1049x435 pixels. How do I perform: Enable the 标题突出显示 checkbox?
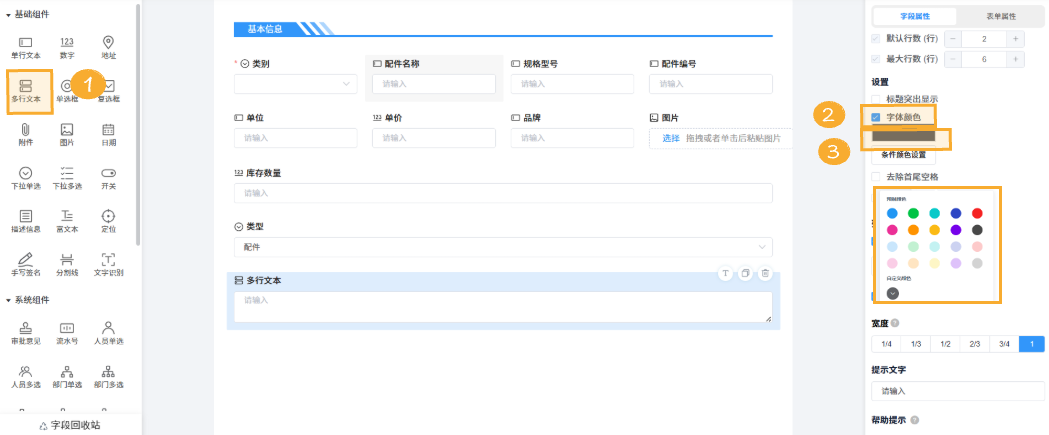coord(877,99)
